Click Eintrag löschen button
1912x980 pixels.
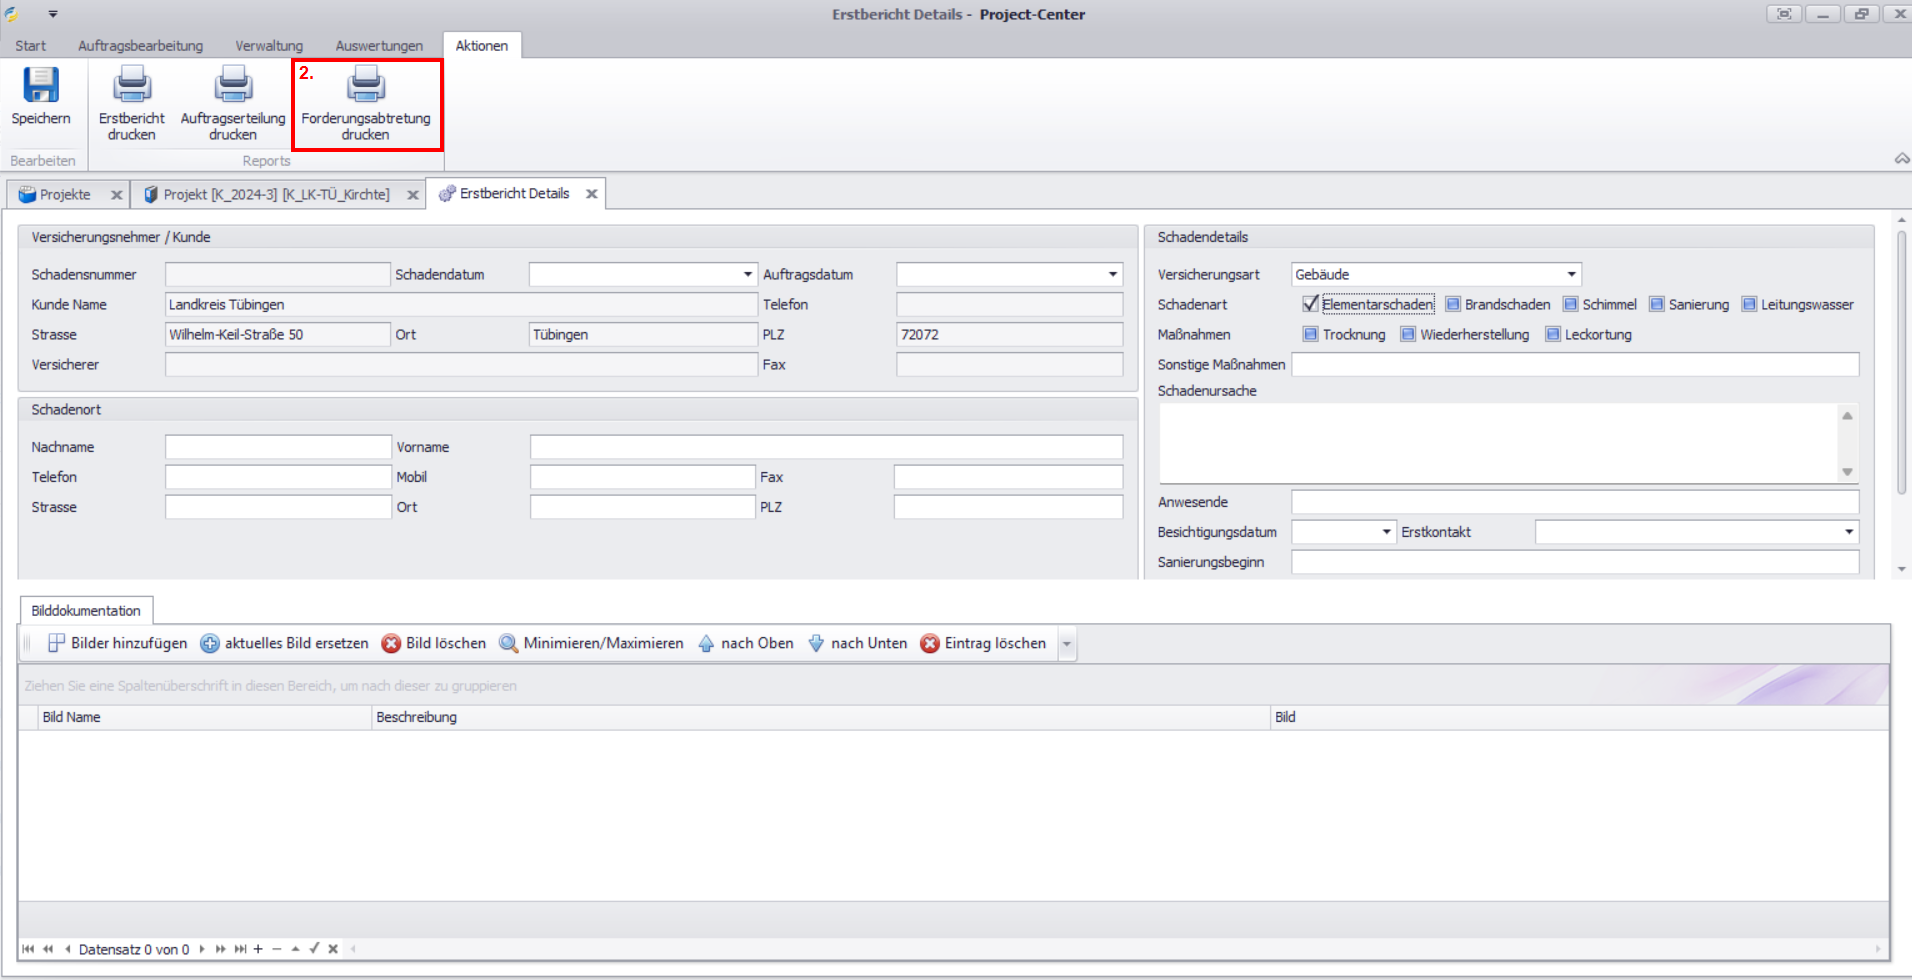[x=984, y=643]
